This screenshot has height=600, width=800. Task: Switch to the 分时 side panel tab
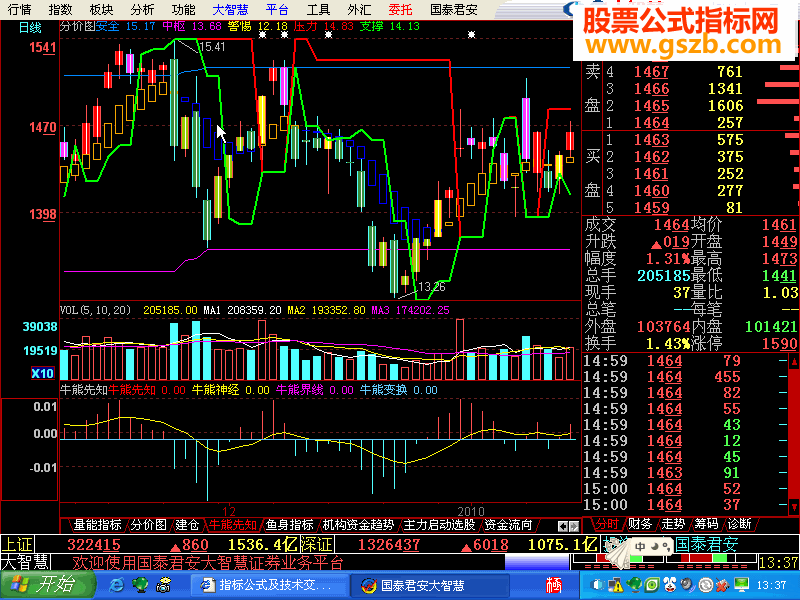(608, 524)
